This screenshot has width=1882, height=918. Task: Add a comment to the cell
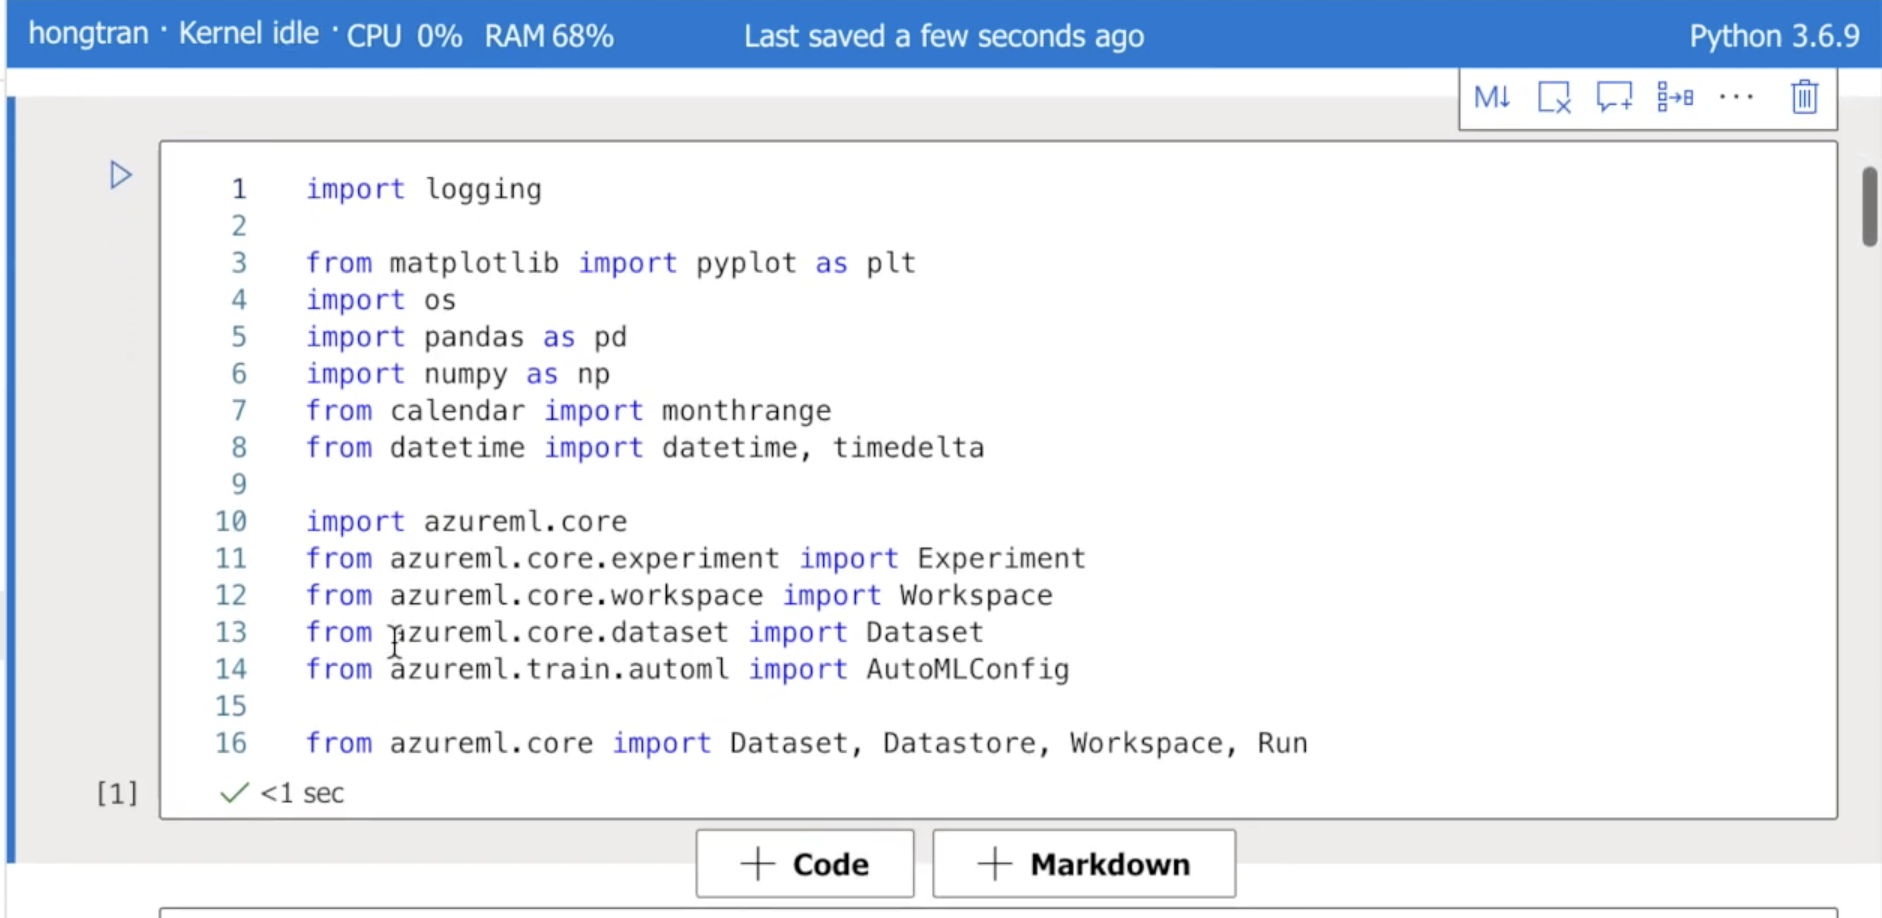[x=1614, y=96]
